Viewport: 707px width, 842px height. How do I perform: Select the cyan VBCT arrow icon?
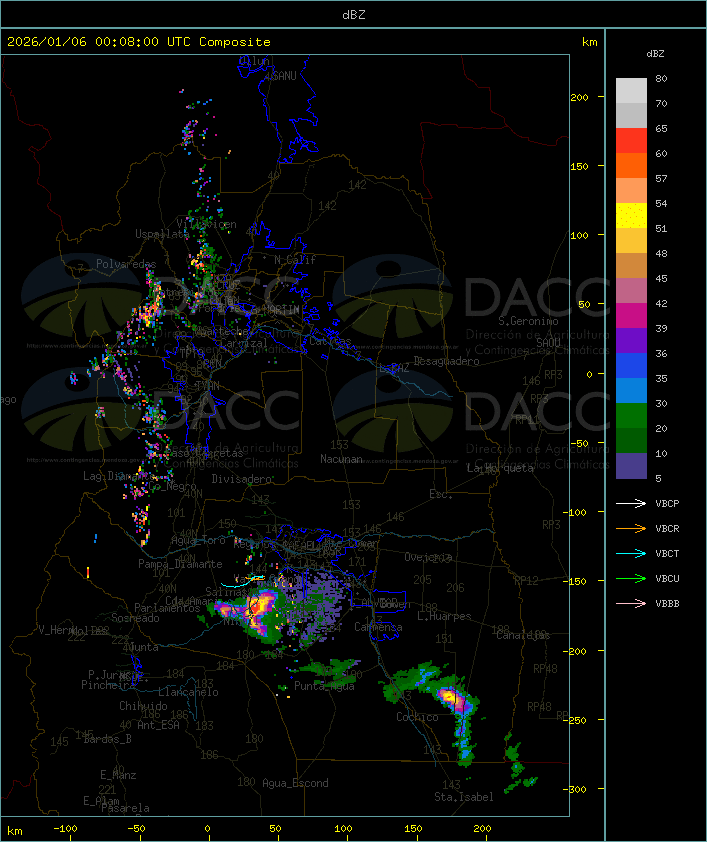pyautogui.click(x=631, y=553)
